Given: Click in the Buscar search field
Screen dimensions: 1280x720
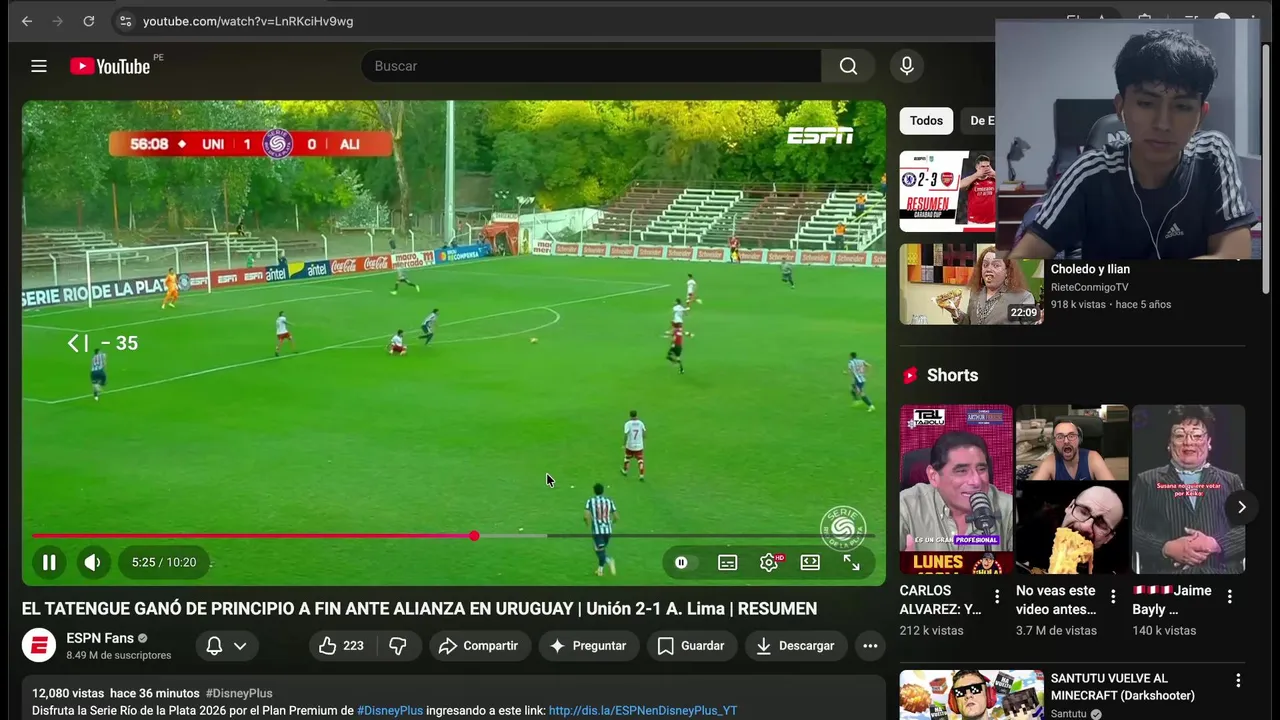Looking at the screenshot, I should [x=591, y=66].
